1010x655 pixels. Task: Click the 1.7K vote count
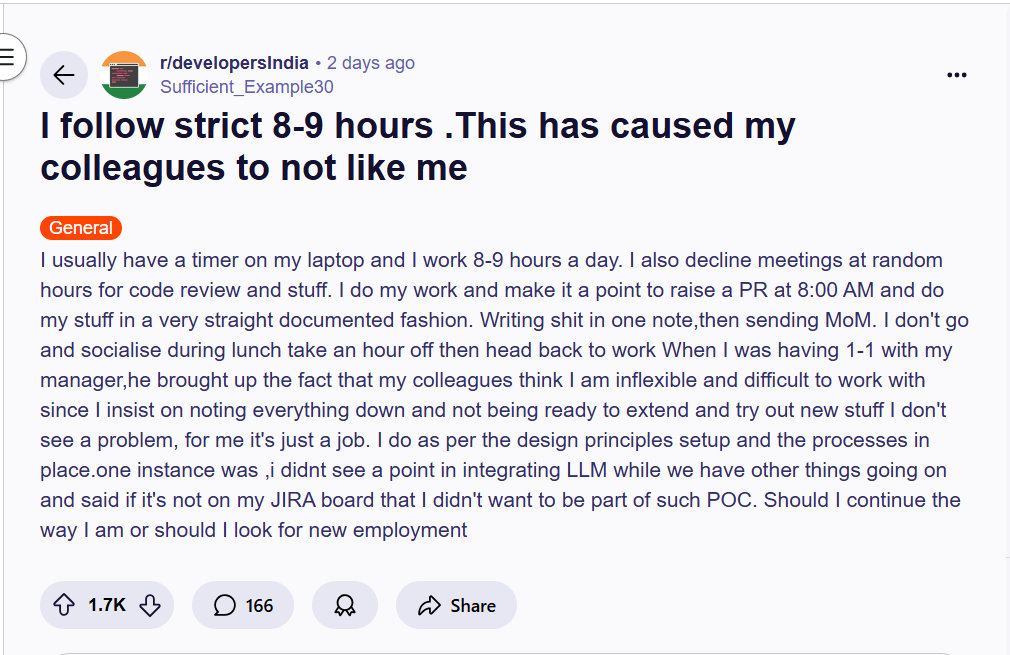[x=107, y=605]
